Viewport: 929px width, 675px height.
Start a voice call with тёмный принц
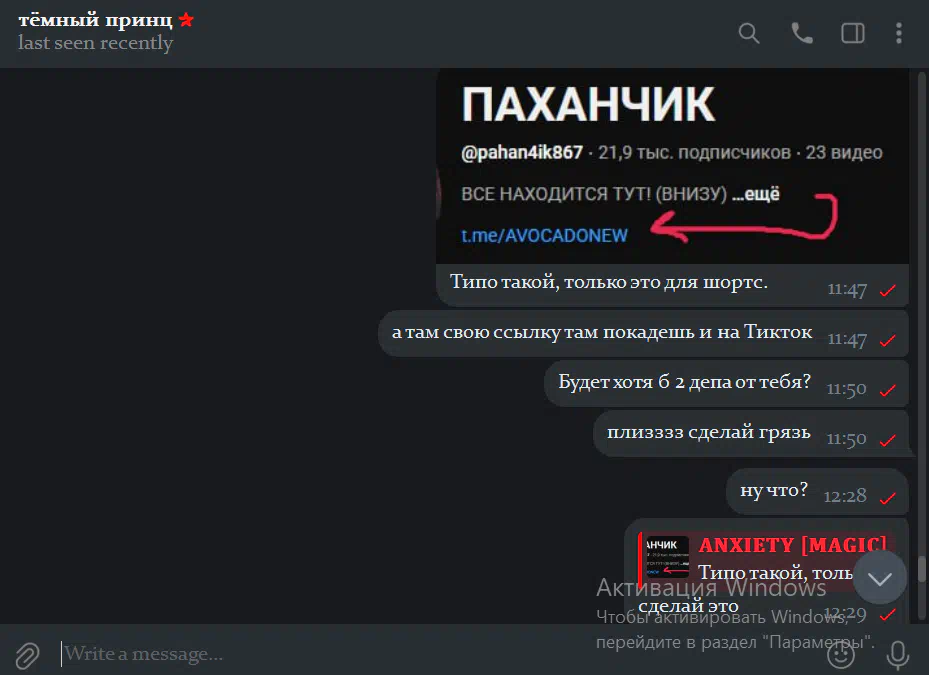pyautogui.click(x=802, y=33)
